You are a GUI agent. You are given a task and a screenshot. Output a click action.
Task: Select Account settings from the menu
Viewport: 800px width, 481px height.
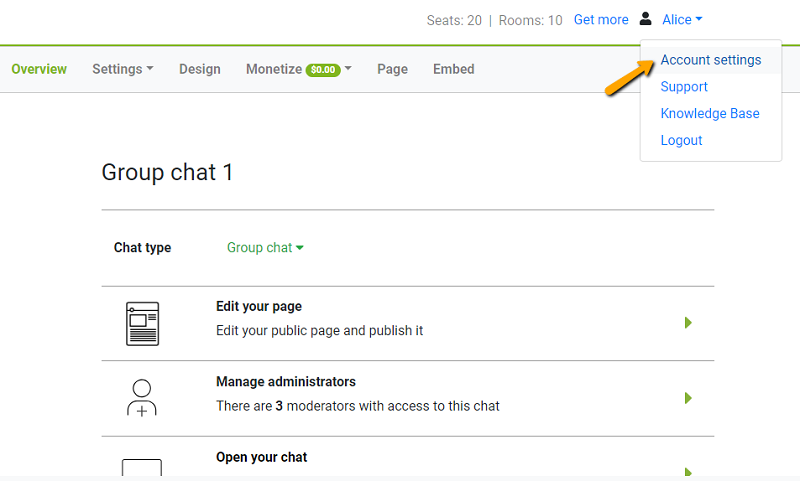(710, 60)
